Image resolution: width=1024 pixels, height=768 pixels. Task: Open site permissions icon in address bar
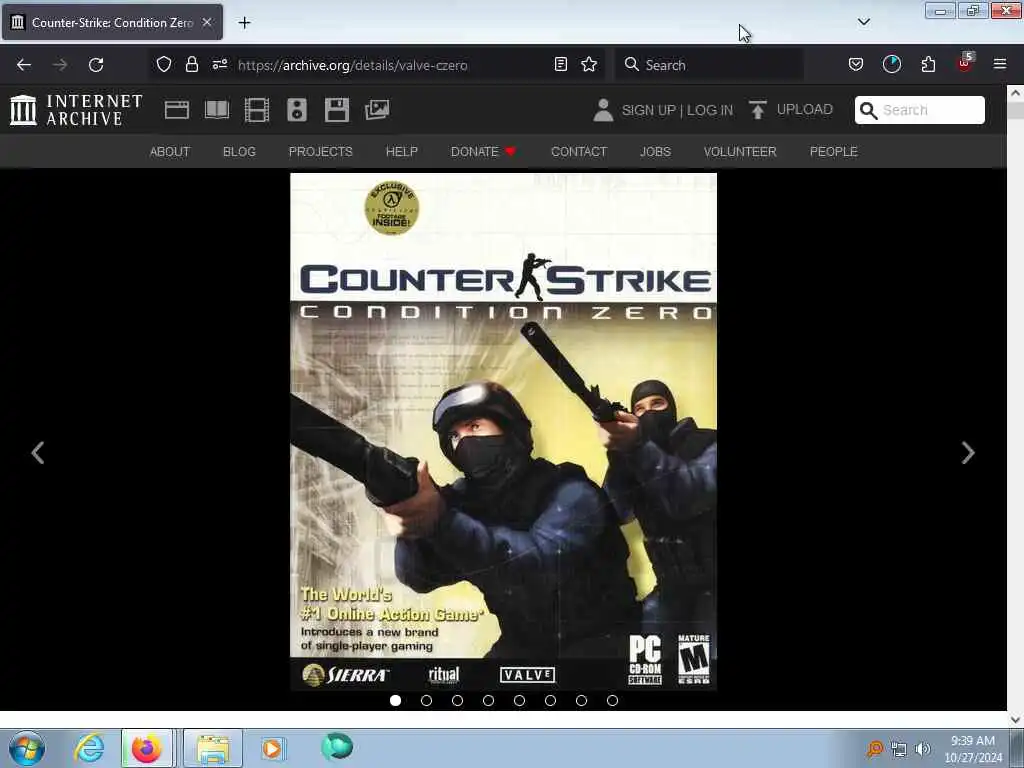(x=219, y=64)
